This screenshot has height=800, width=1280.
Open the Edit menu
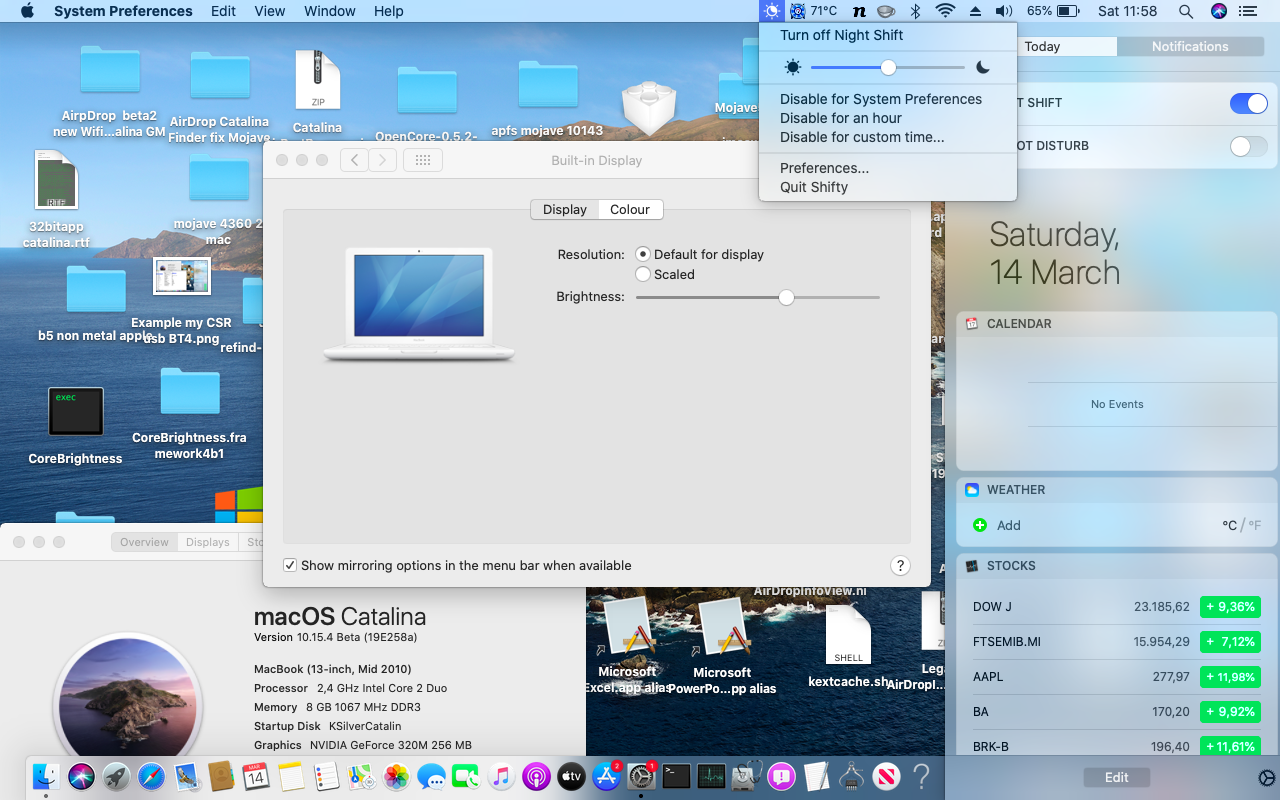point(224,11)
